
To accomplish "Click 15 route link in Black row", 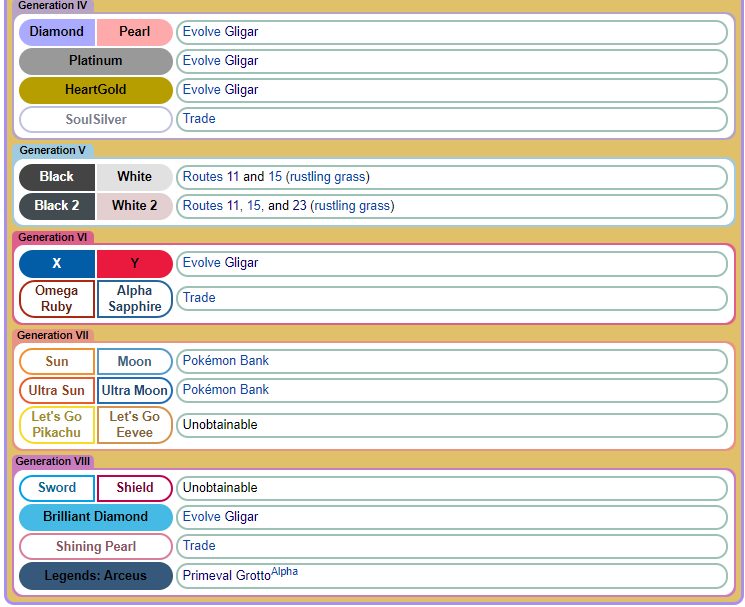I will pos(275,177).
